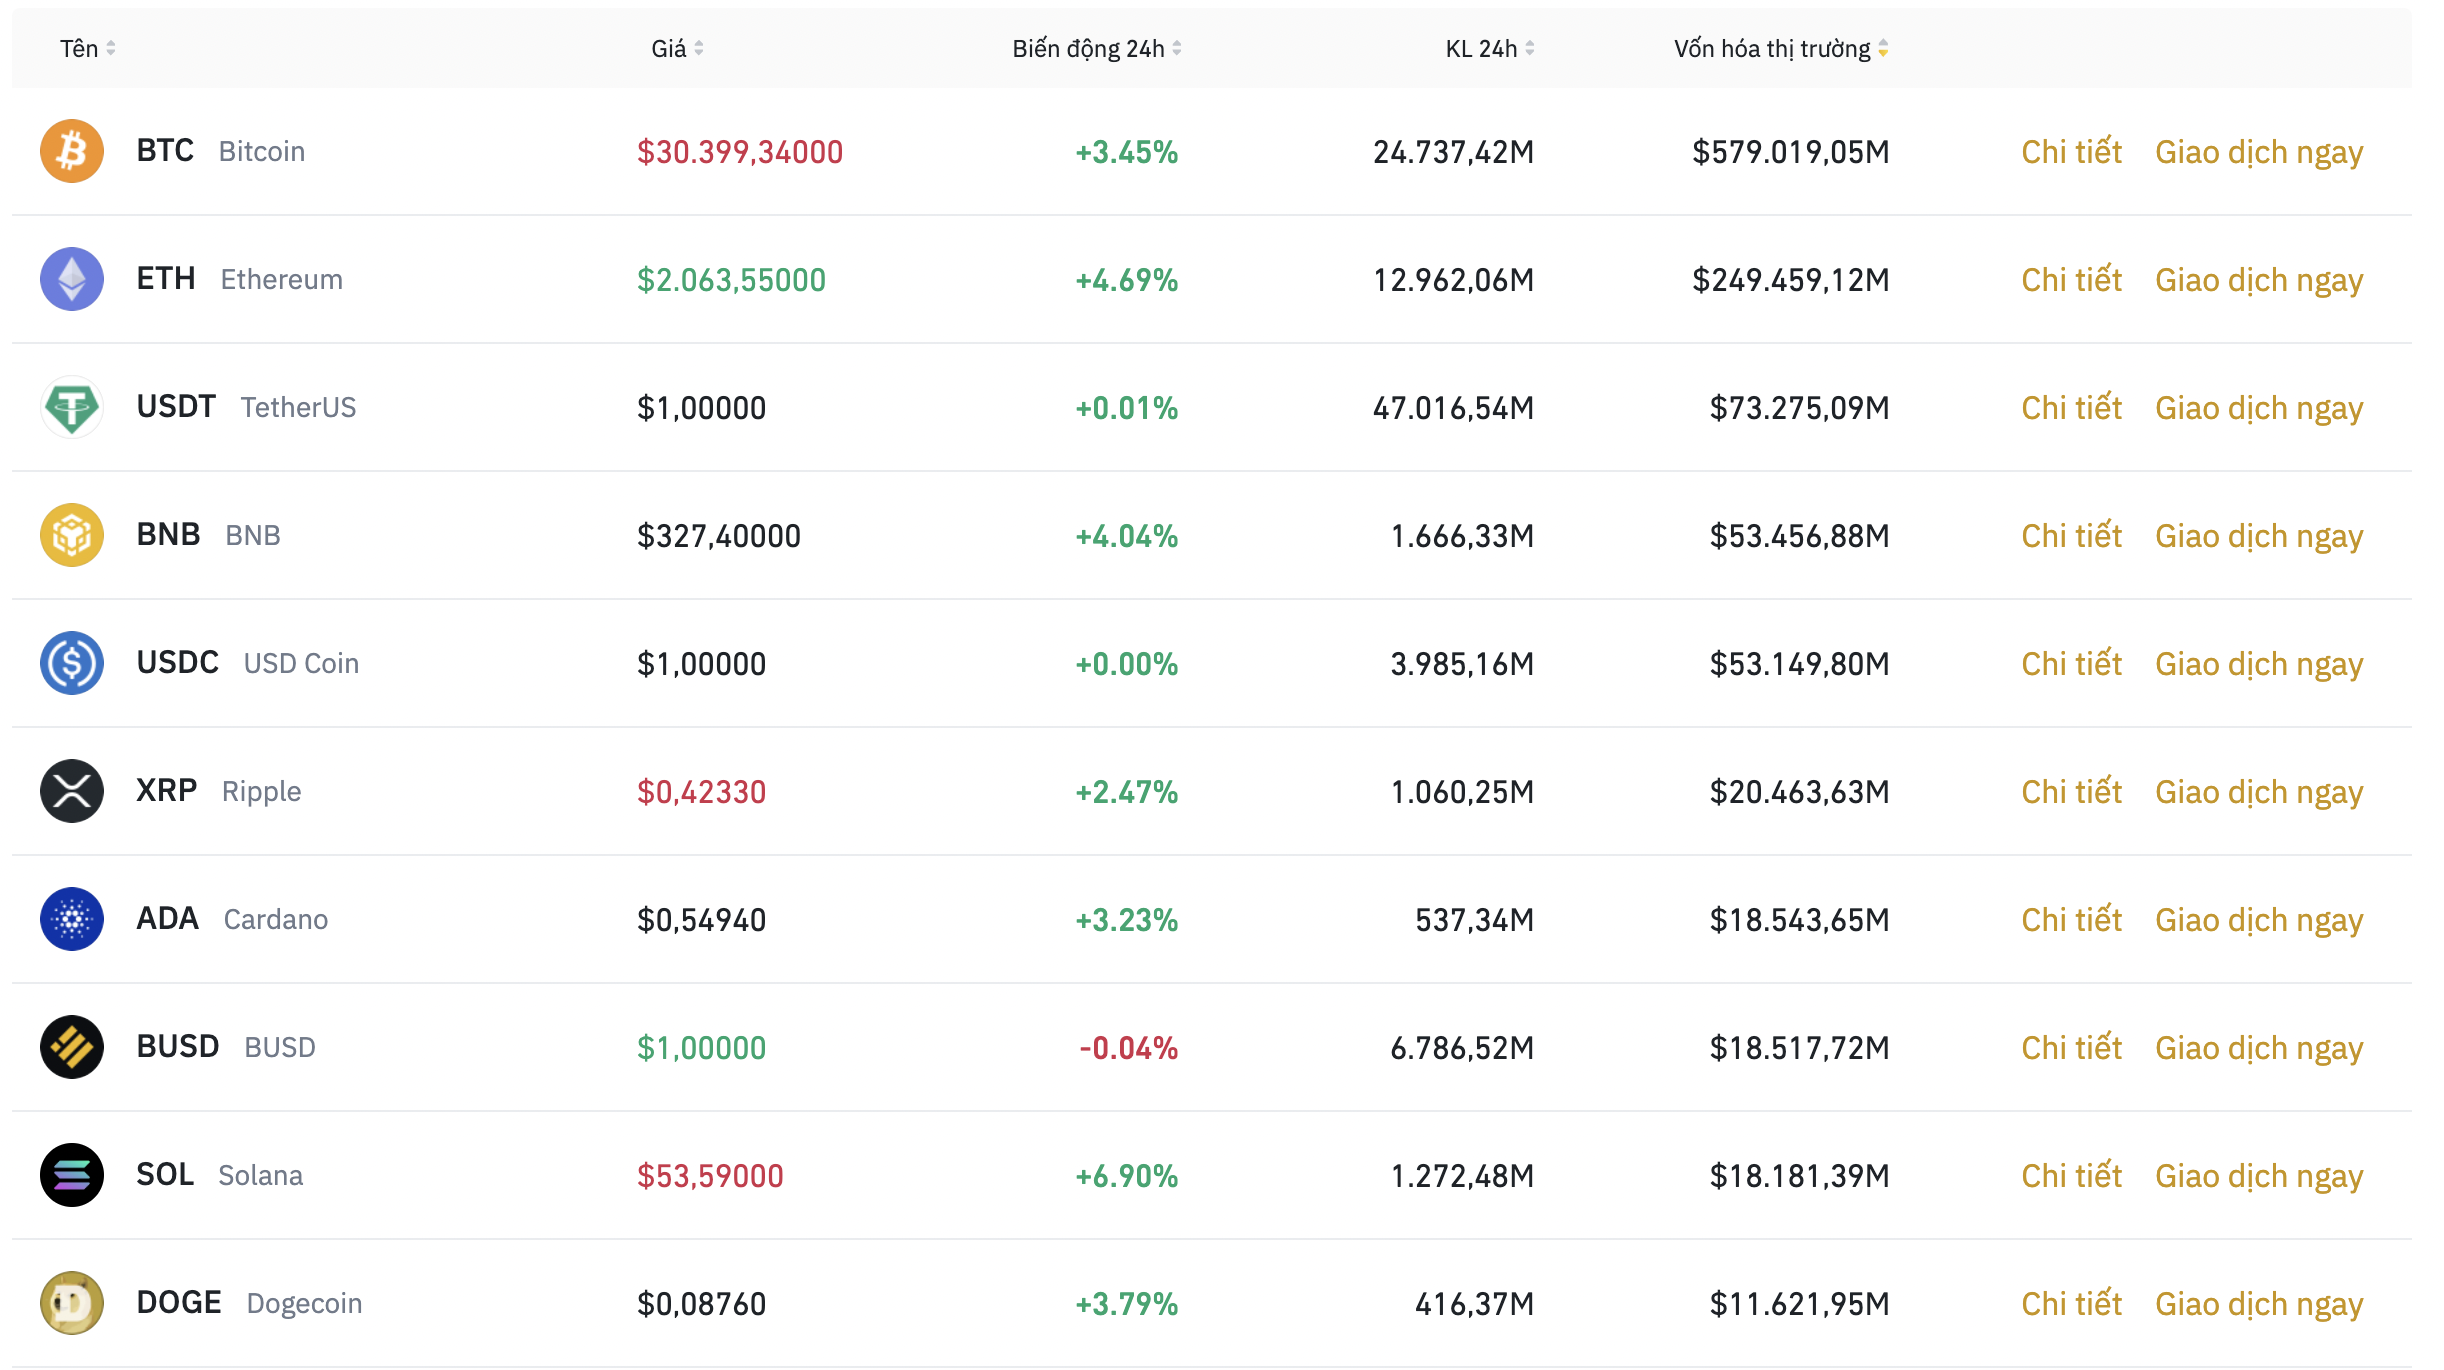Viewport: 2444px width, 1370px height.
Task: Open Chi tiết for BNB
Action: (2071, 535)
